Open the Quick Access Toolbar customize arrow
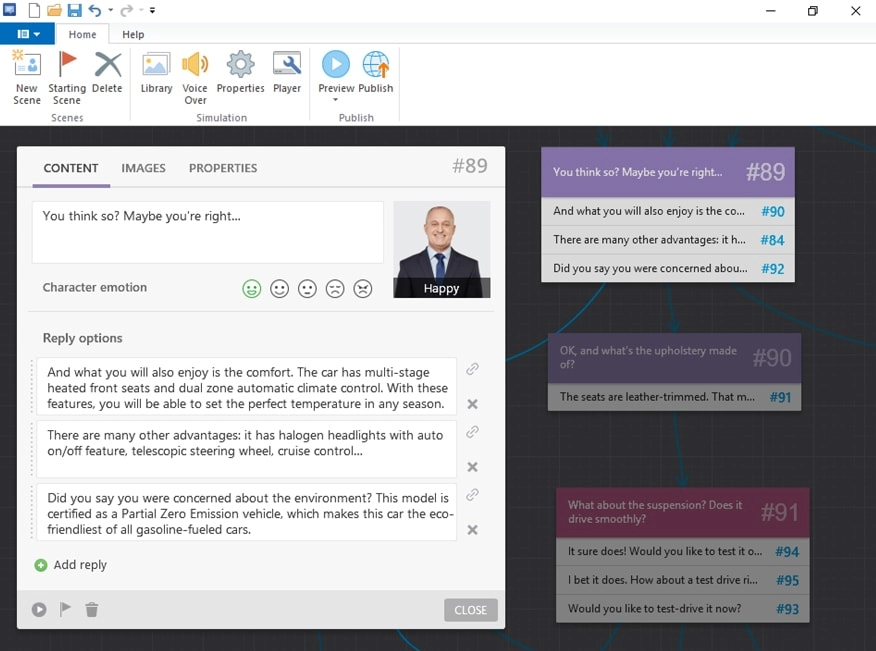This screenshot has height=651, width=876. [x=152, y=11]
